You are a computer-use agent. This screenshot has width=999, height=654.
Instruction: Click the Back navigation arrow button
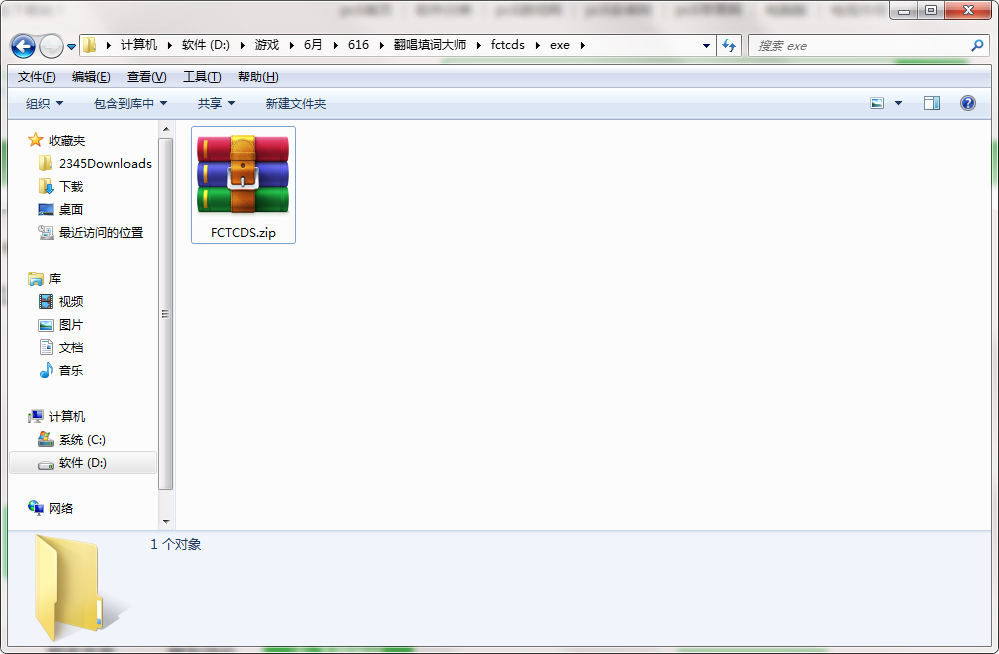(23, 46)
